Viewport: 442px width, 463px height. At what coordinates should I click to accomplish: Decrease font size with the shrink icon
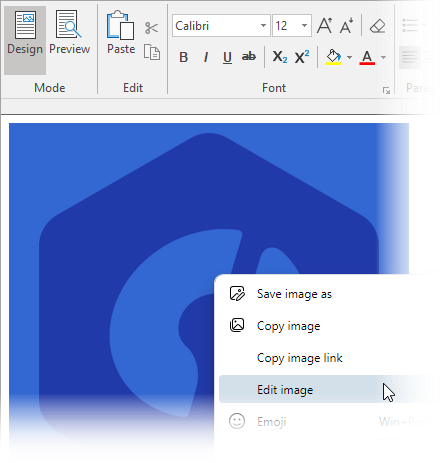[346, 26]
